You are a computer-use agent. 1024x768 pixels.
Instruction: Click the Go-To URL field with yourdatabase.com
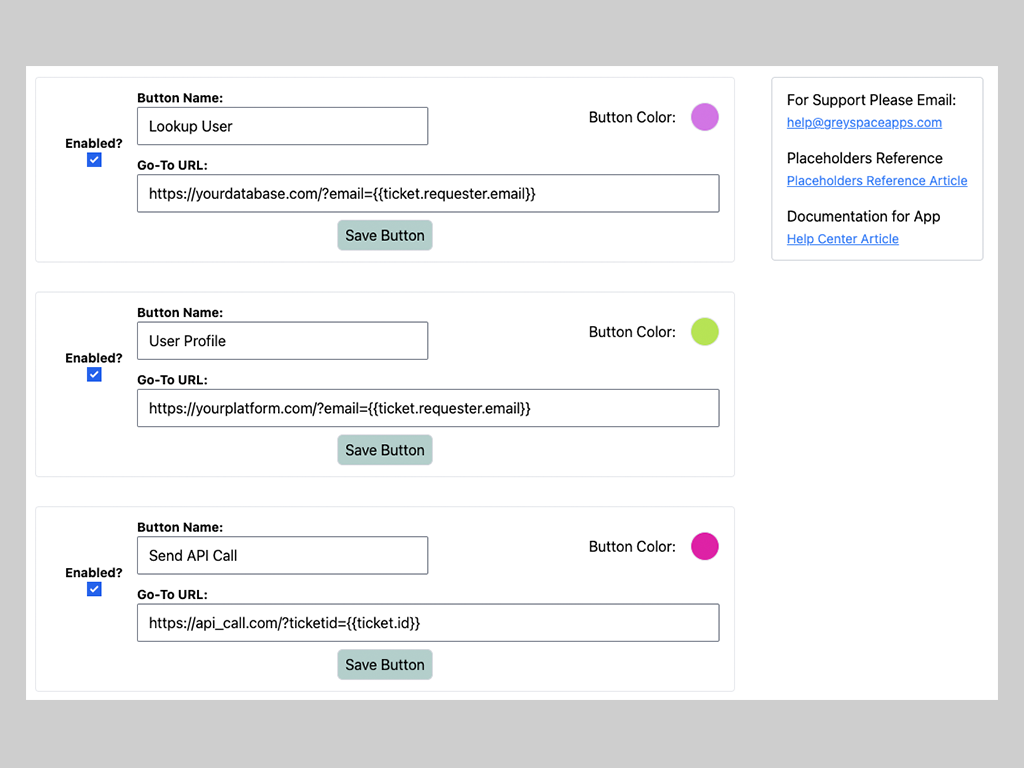(427, 194)
